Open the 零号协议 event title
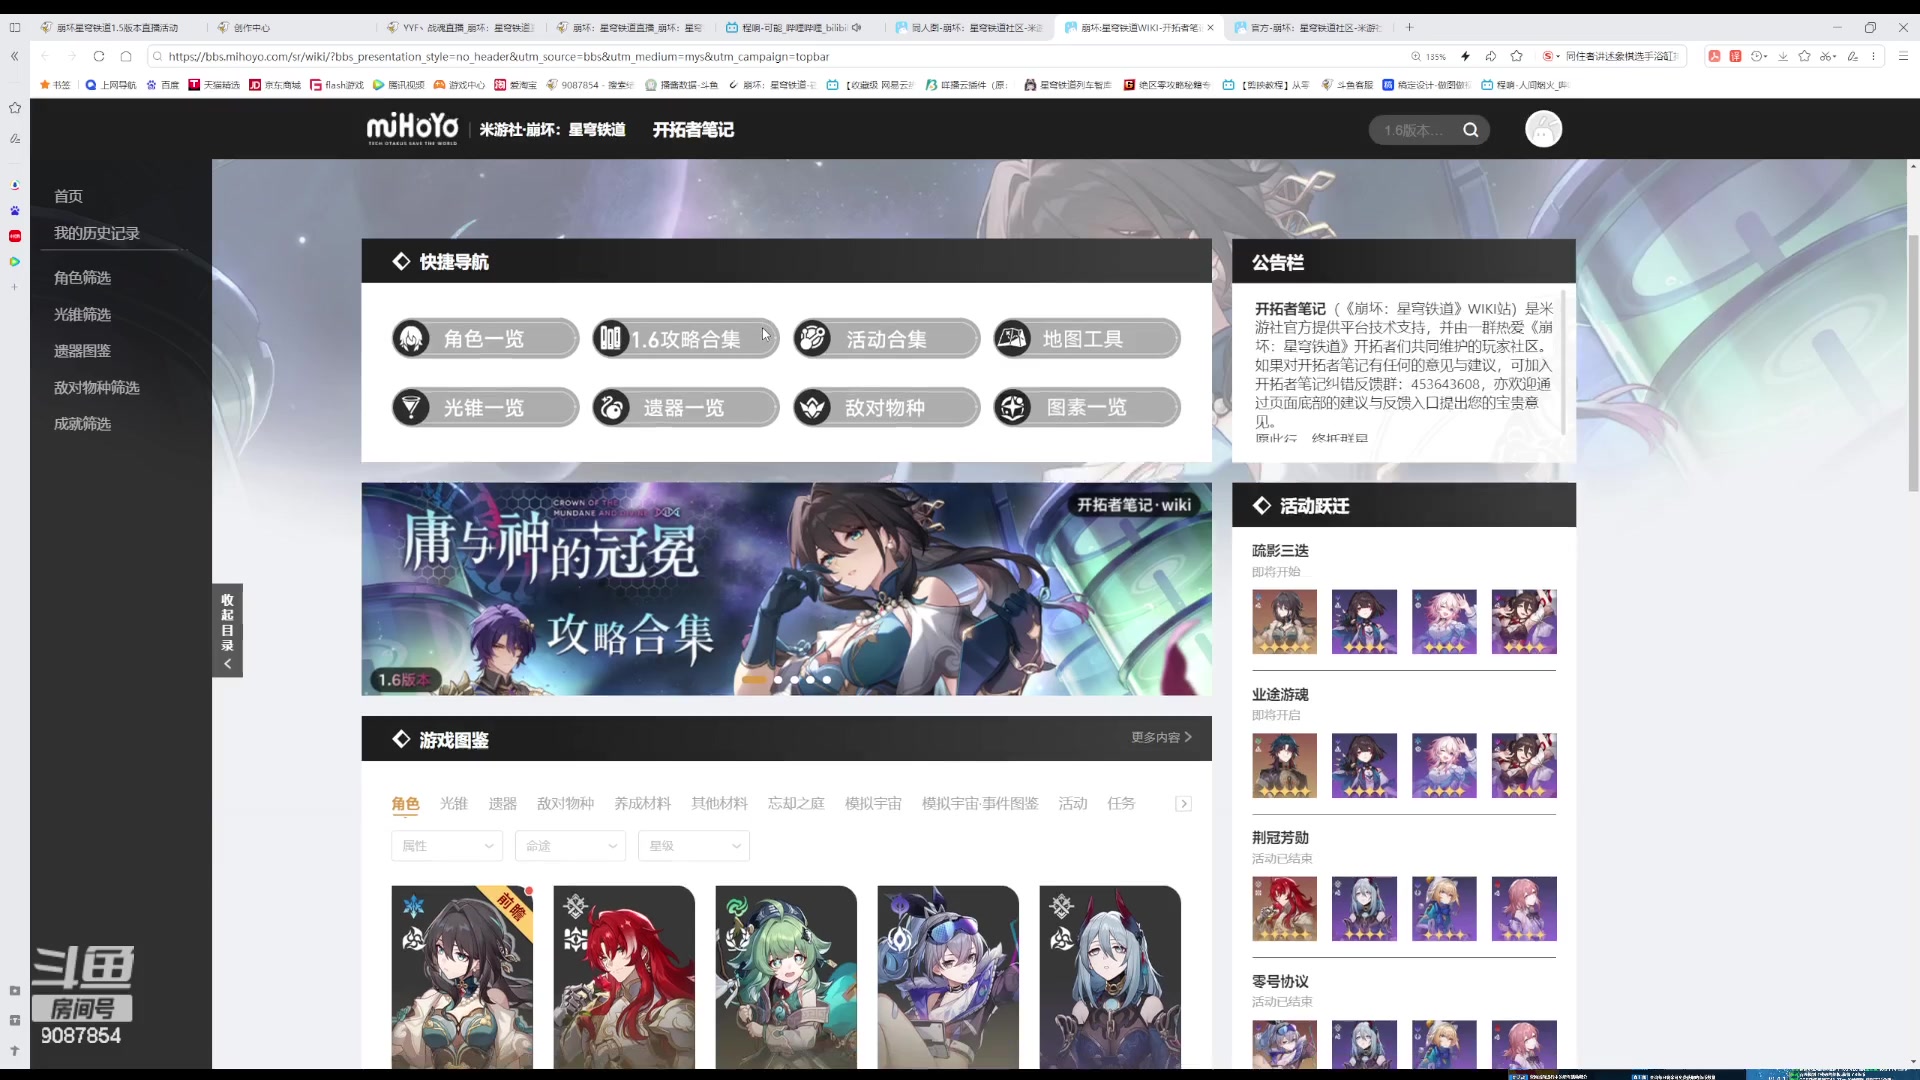Viewport: 1920px width, 1080px height. tap(1280, 982)
